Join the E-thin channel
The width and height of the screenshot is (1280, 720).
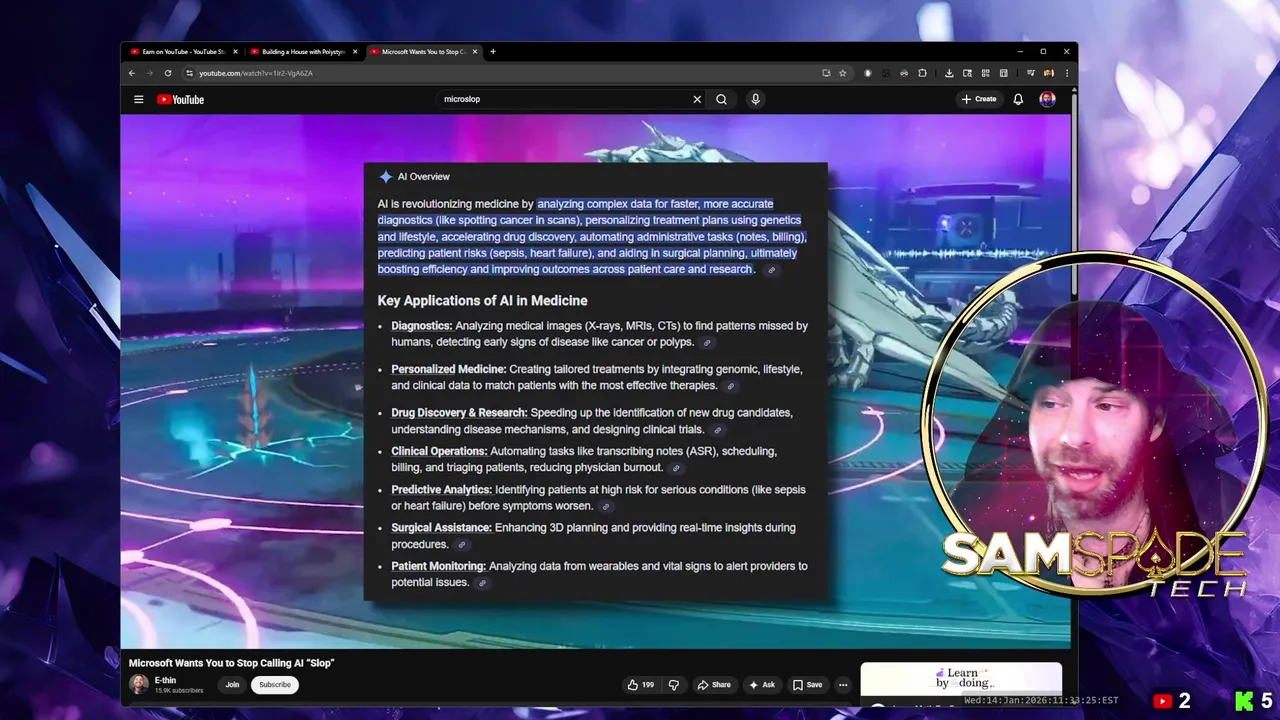(232, 685)
